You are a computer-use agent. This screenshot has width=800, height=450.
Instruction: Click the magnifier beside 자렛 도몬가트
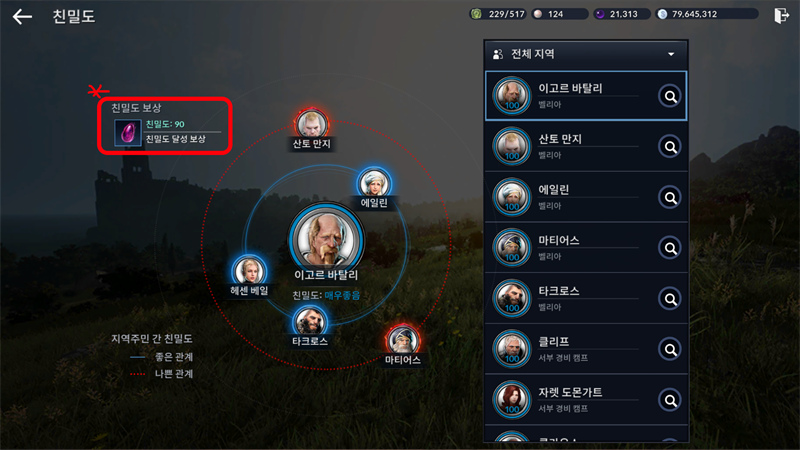pyautogui.click(x=670, y=400)
